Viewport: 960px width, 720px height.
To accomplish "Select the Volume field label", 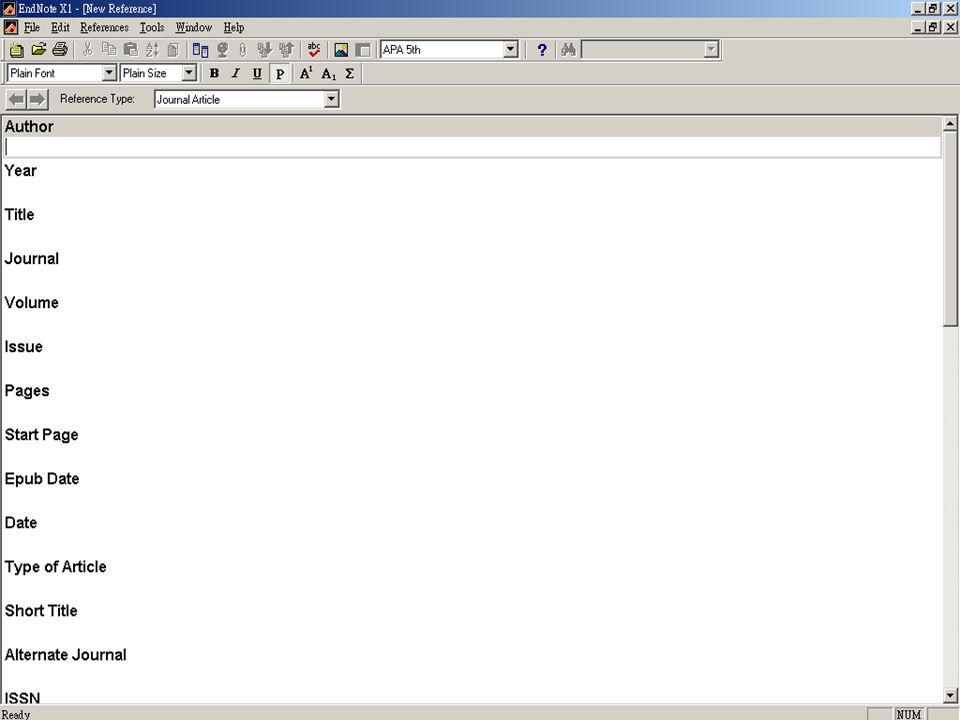I will 32,303.
